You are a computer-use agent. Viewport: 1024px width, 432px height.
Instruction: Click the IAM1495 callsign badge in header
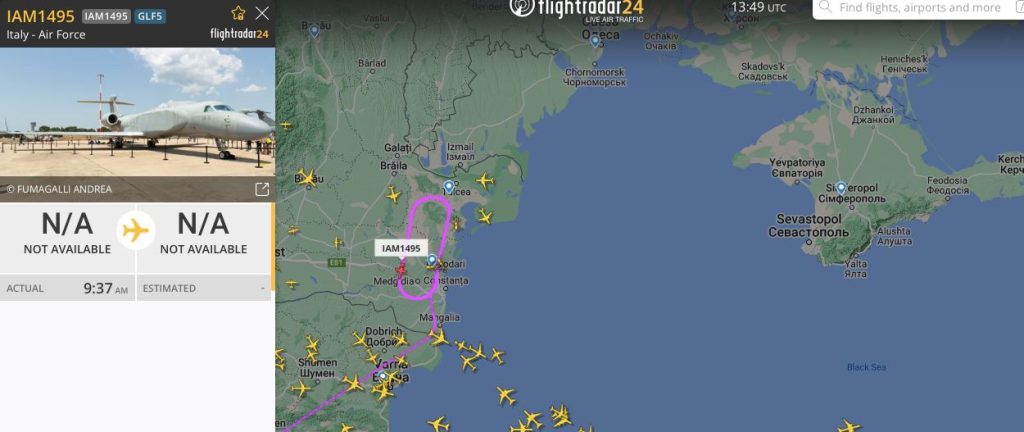pyautogui.click(x=107, y=16)
